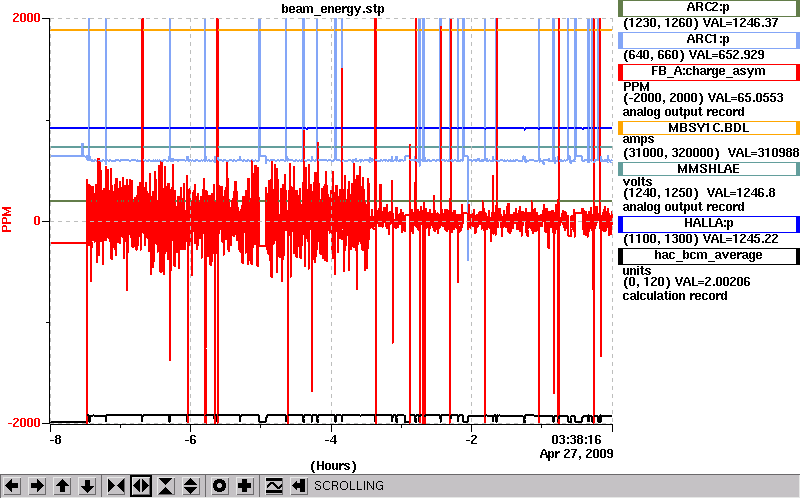Click the -2 hours x-axis label

click(x=471, y=439)
